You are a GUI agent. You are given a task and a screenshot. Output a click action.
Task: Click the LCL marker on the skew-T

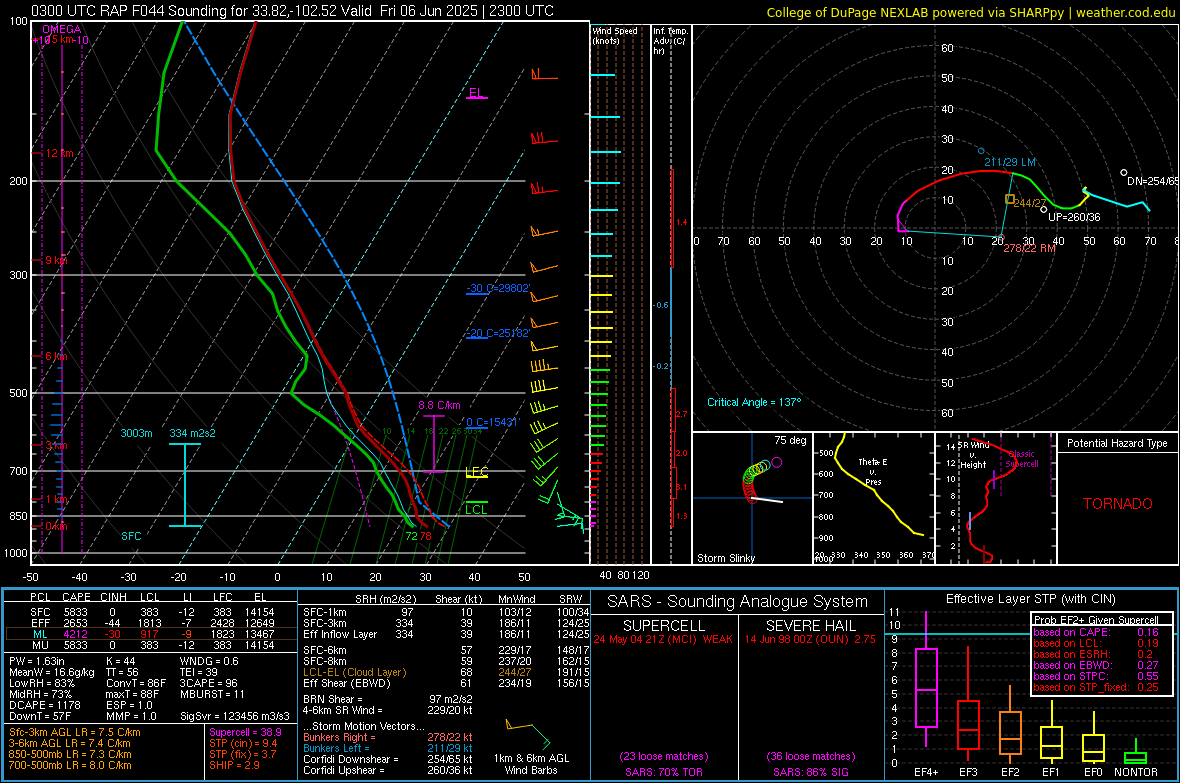[476, 509]
